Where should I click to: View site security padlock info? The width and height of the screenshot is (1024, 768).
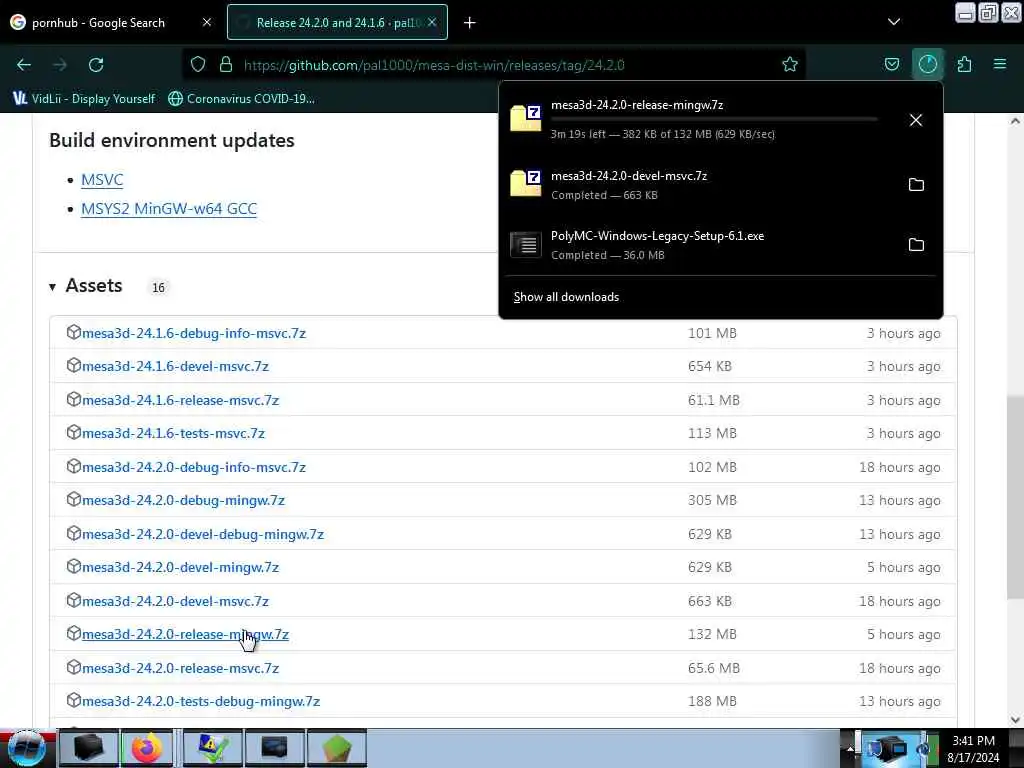point(226,65)
